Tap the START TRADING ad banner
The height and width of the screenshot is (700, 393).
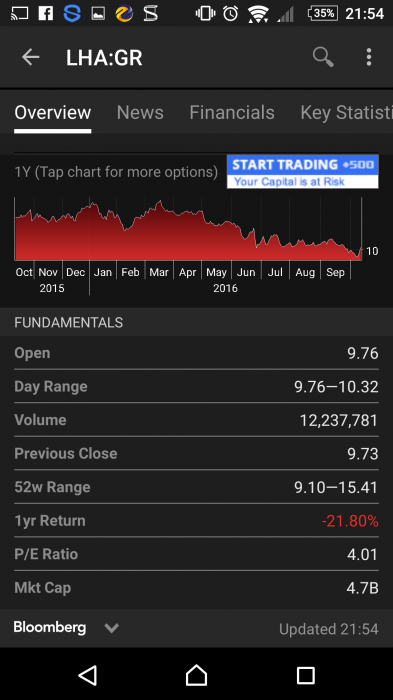click(x=303, y=172)
